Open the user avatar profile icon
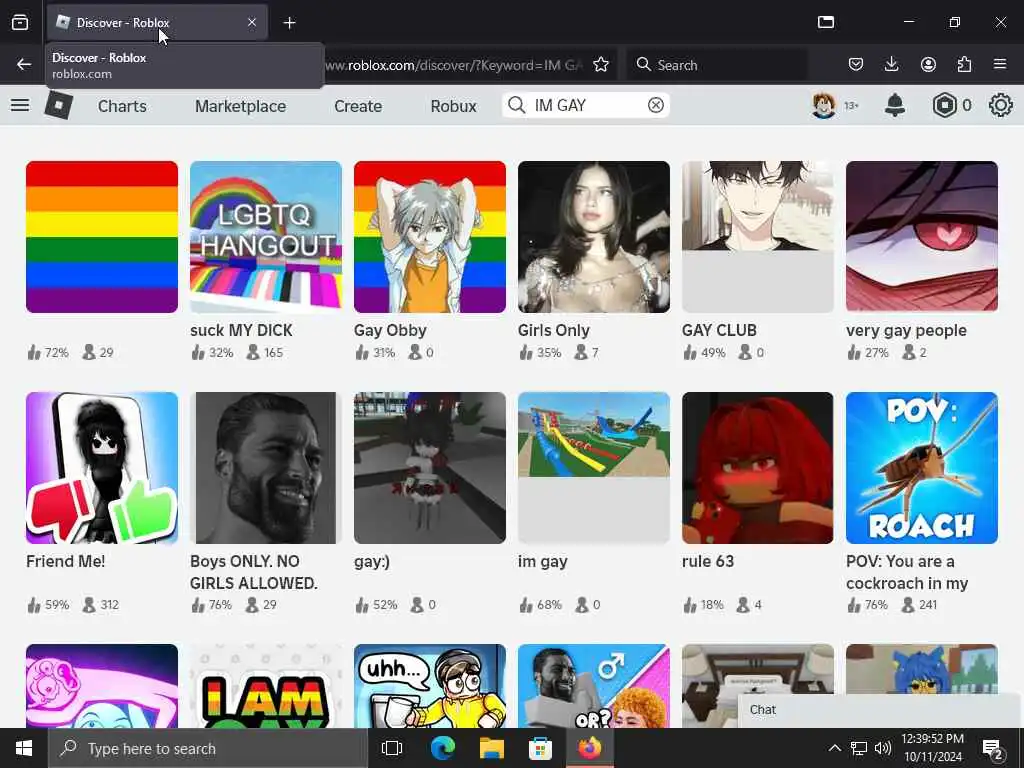1024x768 pixels. pos(823,105)
